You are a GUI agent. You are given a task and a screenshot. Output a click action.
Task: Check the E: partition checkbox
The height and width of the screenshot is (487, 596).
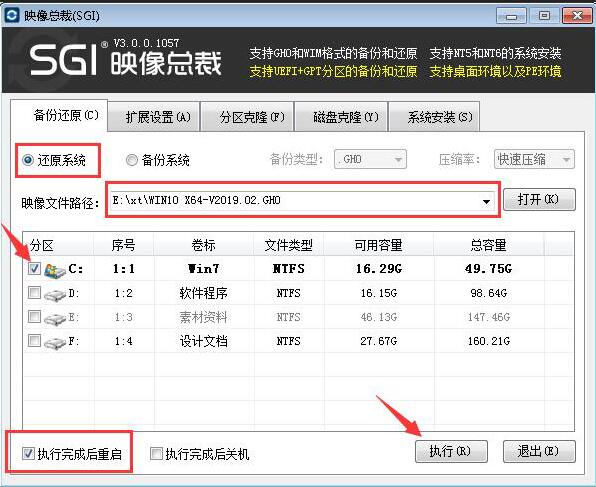point(34,316)
